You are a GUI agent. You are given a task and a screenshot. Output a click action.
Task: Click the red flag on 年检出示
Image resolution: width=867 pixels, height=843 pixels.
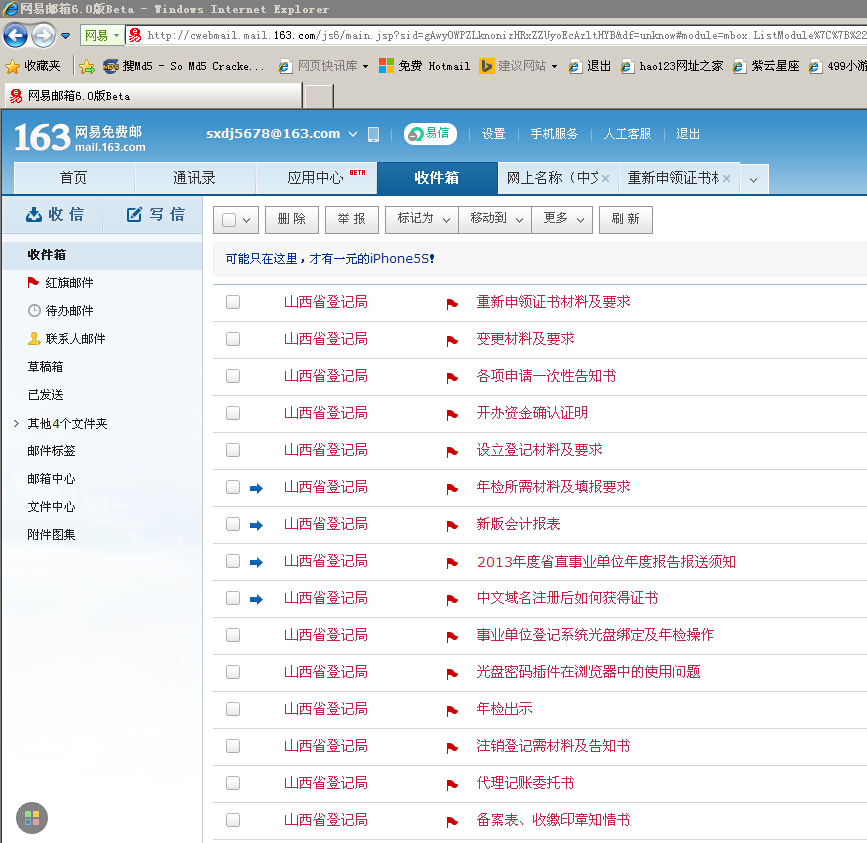[x=452, y=710]
